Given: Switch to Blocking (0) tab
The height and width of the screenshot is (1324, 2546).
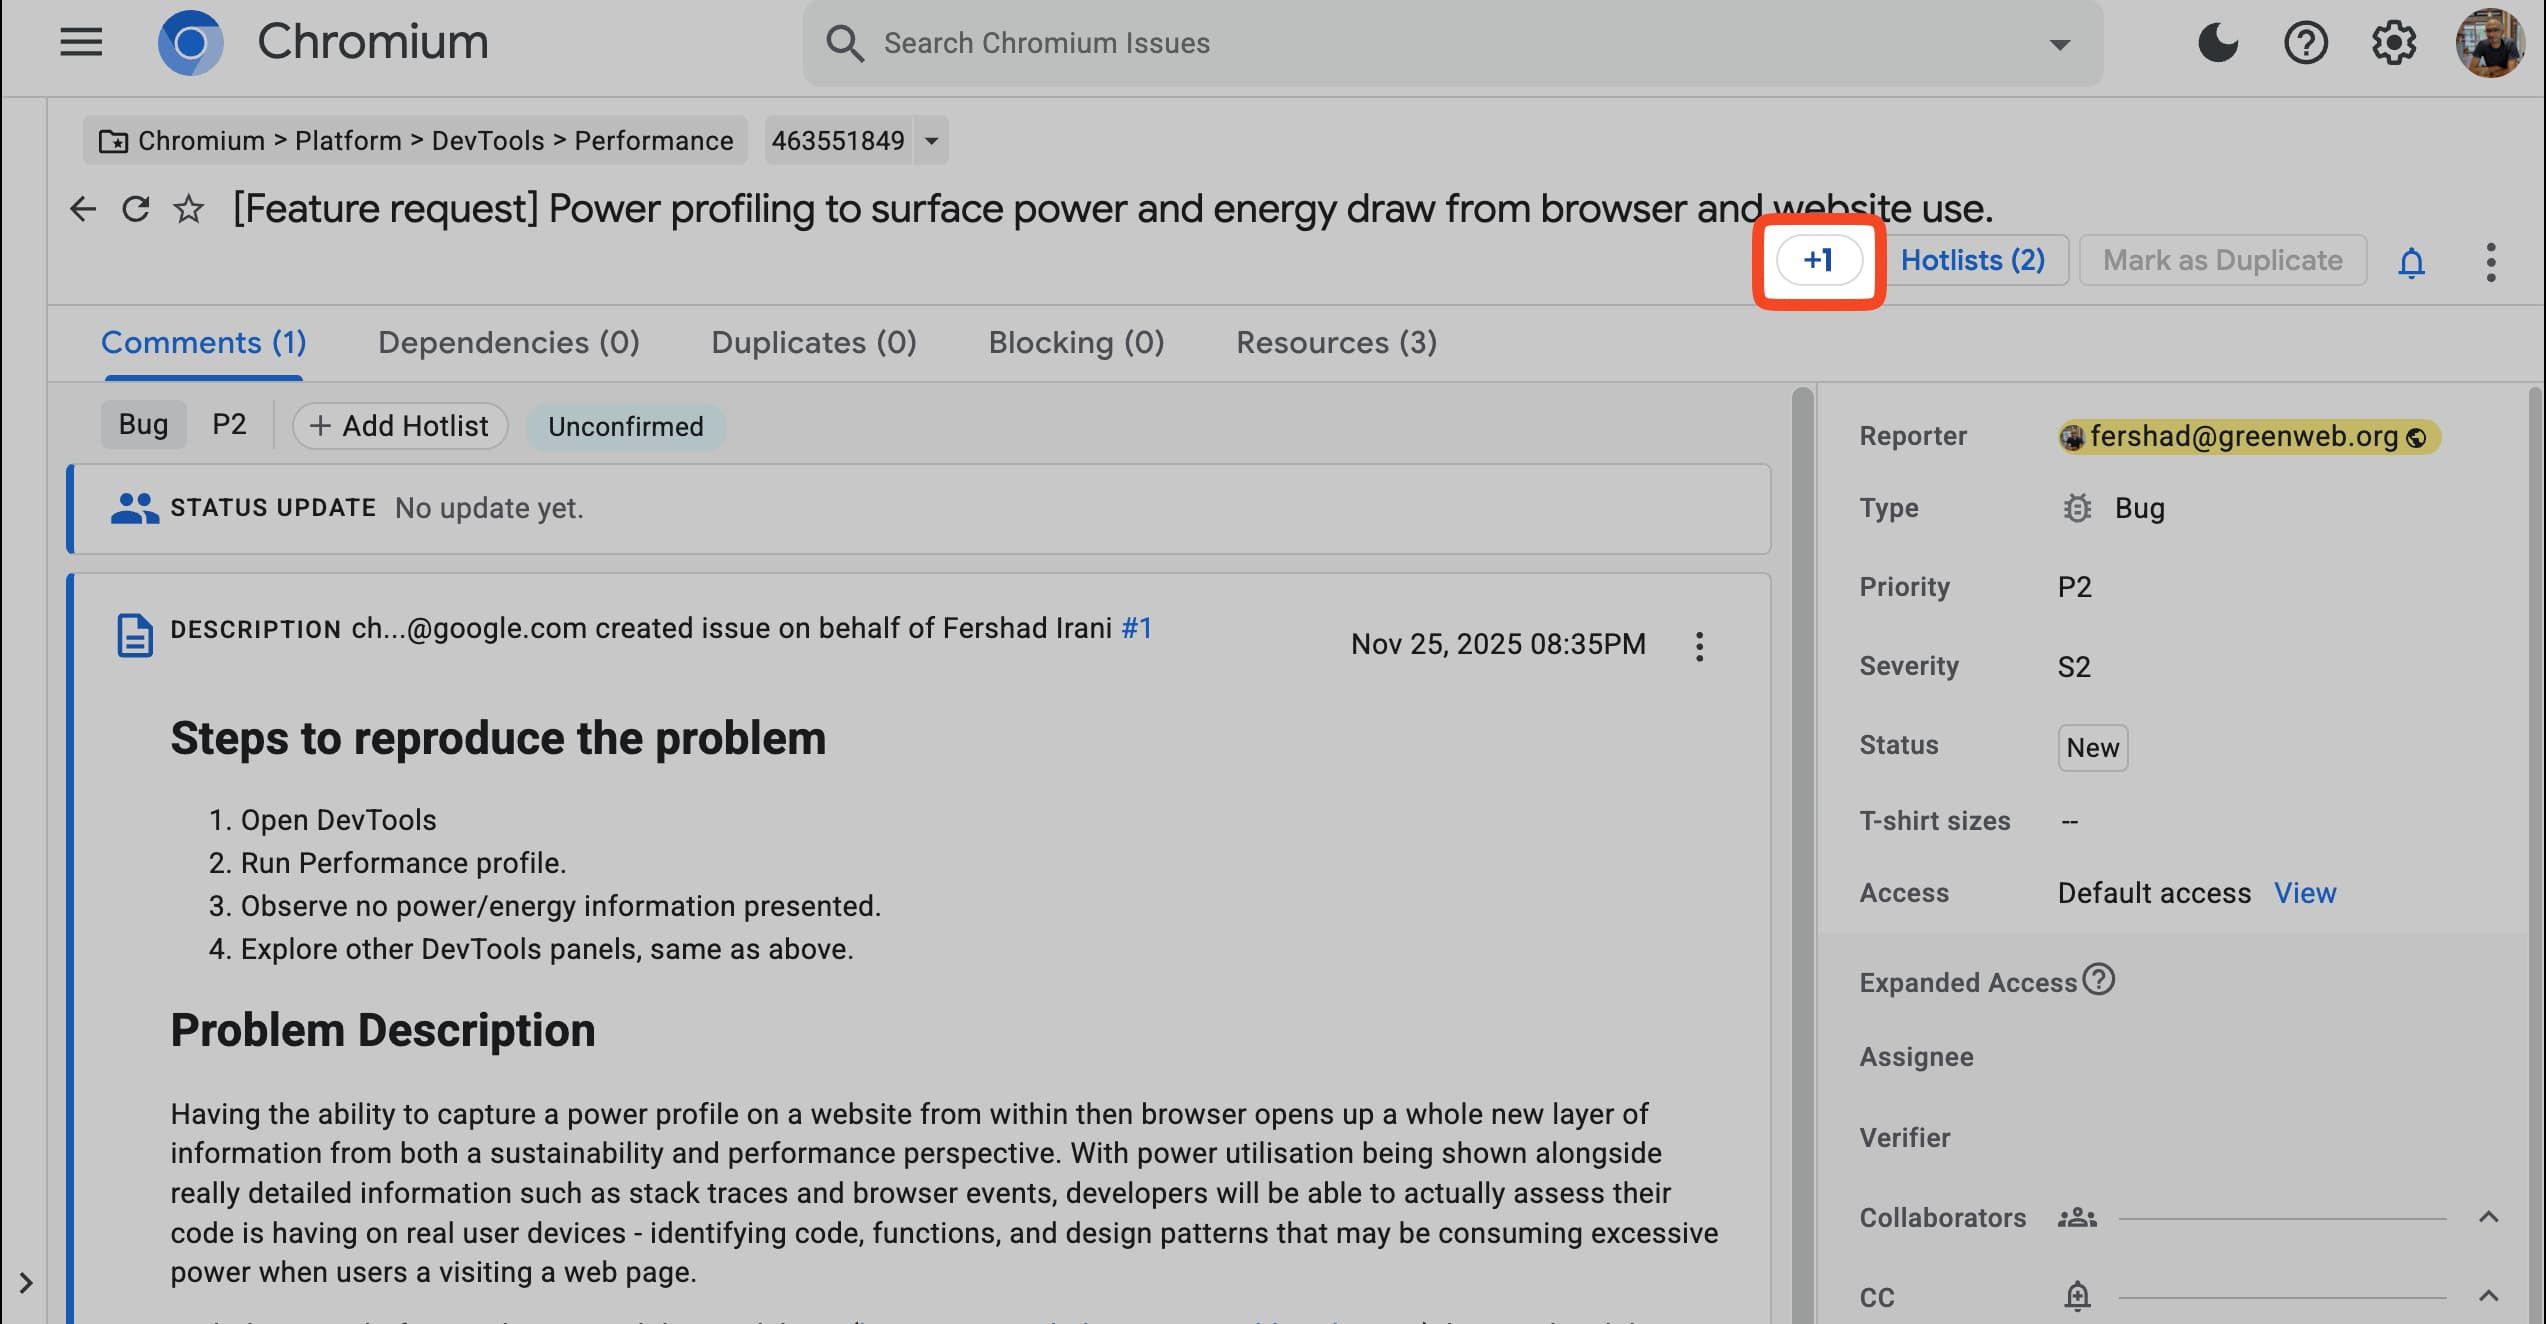Looking at the screenshot, I should tap(1076, 343).
